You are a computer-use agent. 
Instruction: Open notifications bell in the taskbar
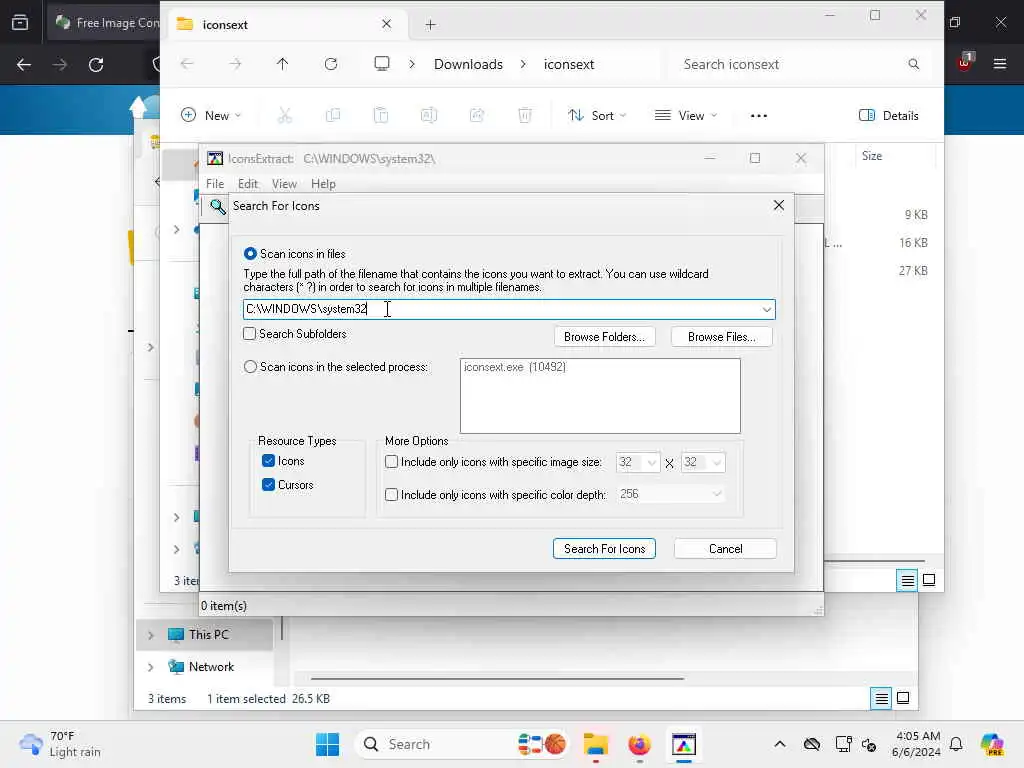click(956, 744)
